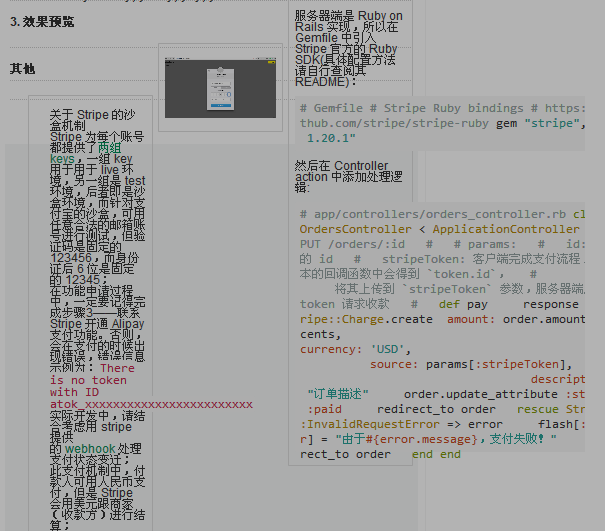The height and width of the screenshot is (531, 605).
Task: Click the 'atok_xxxxxxxx' token ID text
Action: pos(151,404)
